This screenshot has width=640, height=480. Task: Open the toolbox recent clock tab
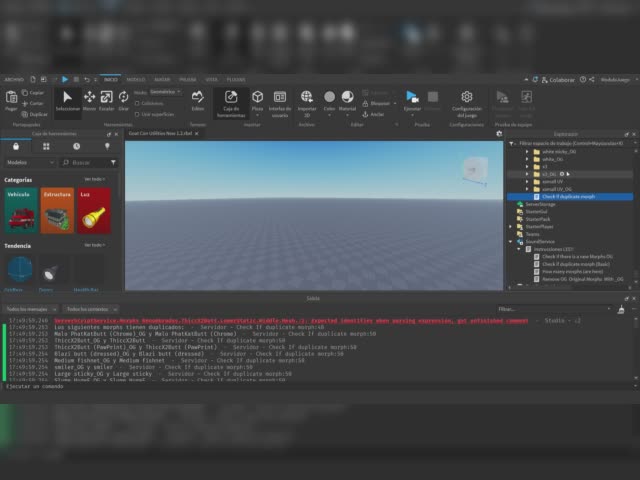coord(76,147)
